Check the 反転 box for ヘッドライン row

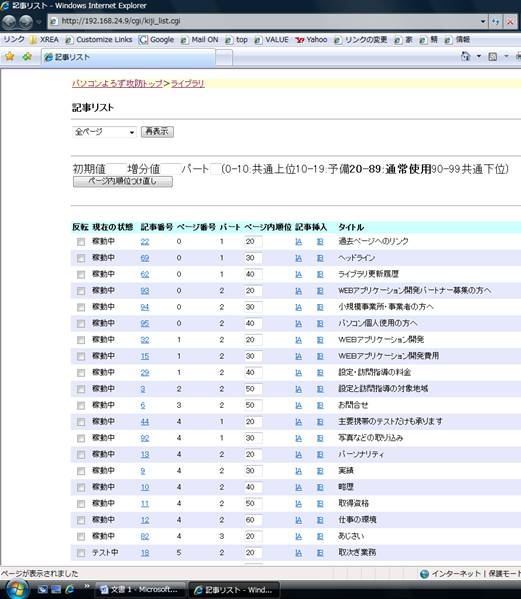(81, 258)
